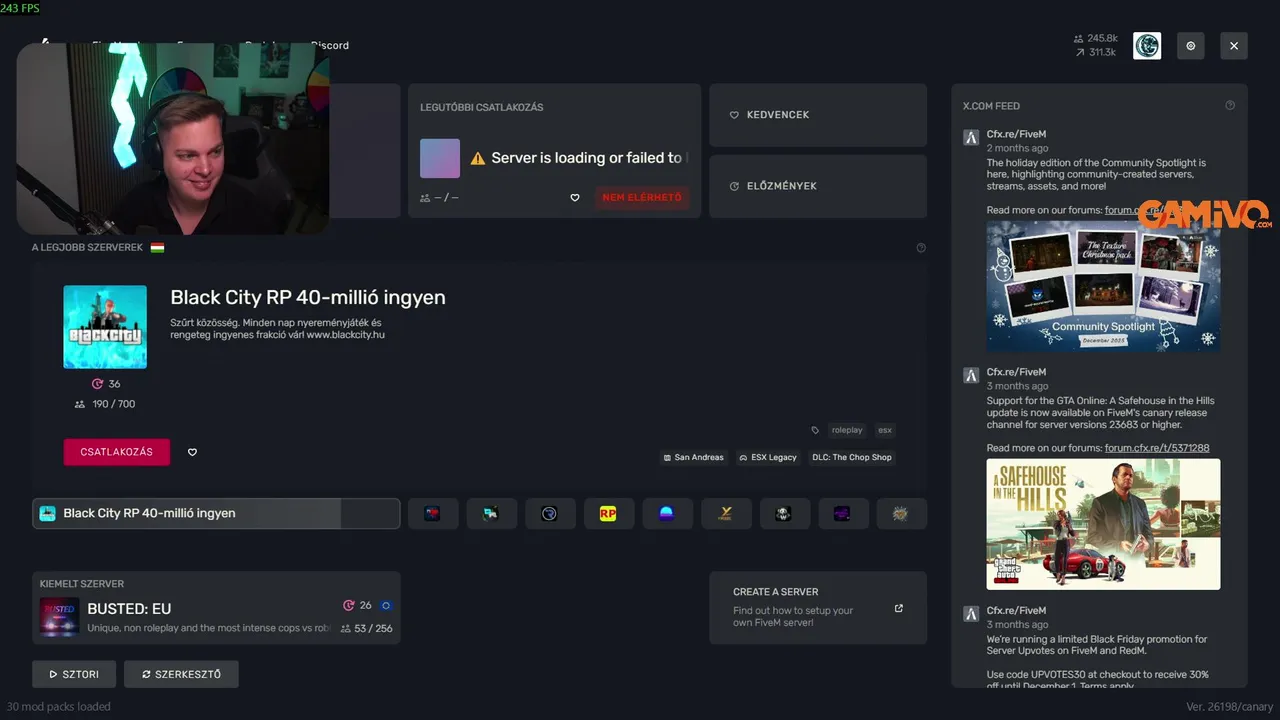Click upvote icon beside 26 on BUSTED
1280x720 pixels.
tap(349, 605)
